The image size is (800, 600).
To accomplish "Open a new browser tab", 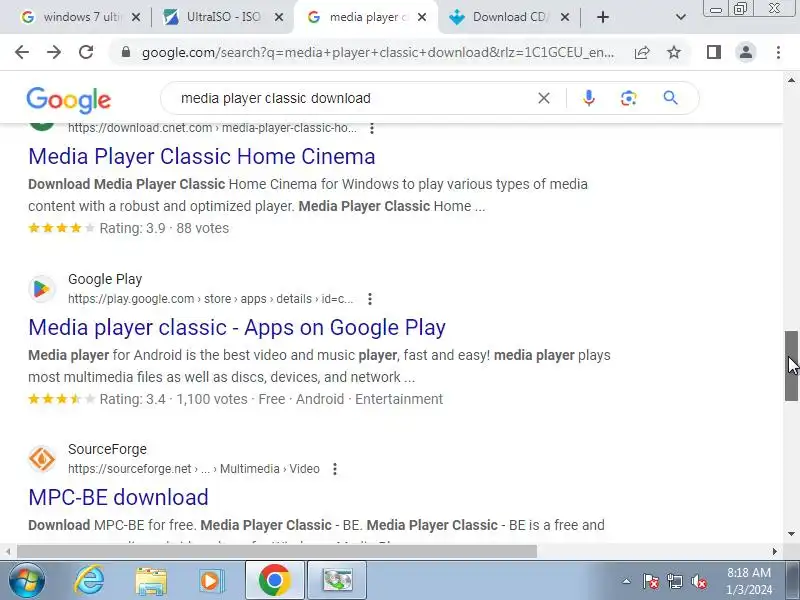I will [x=603, y=17].
